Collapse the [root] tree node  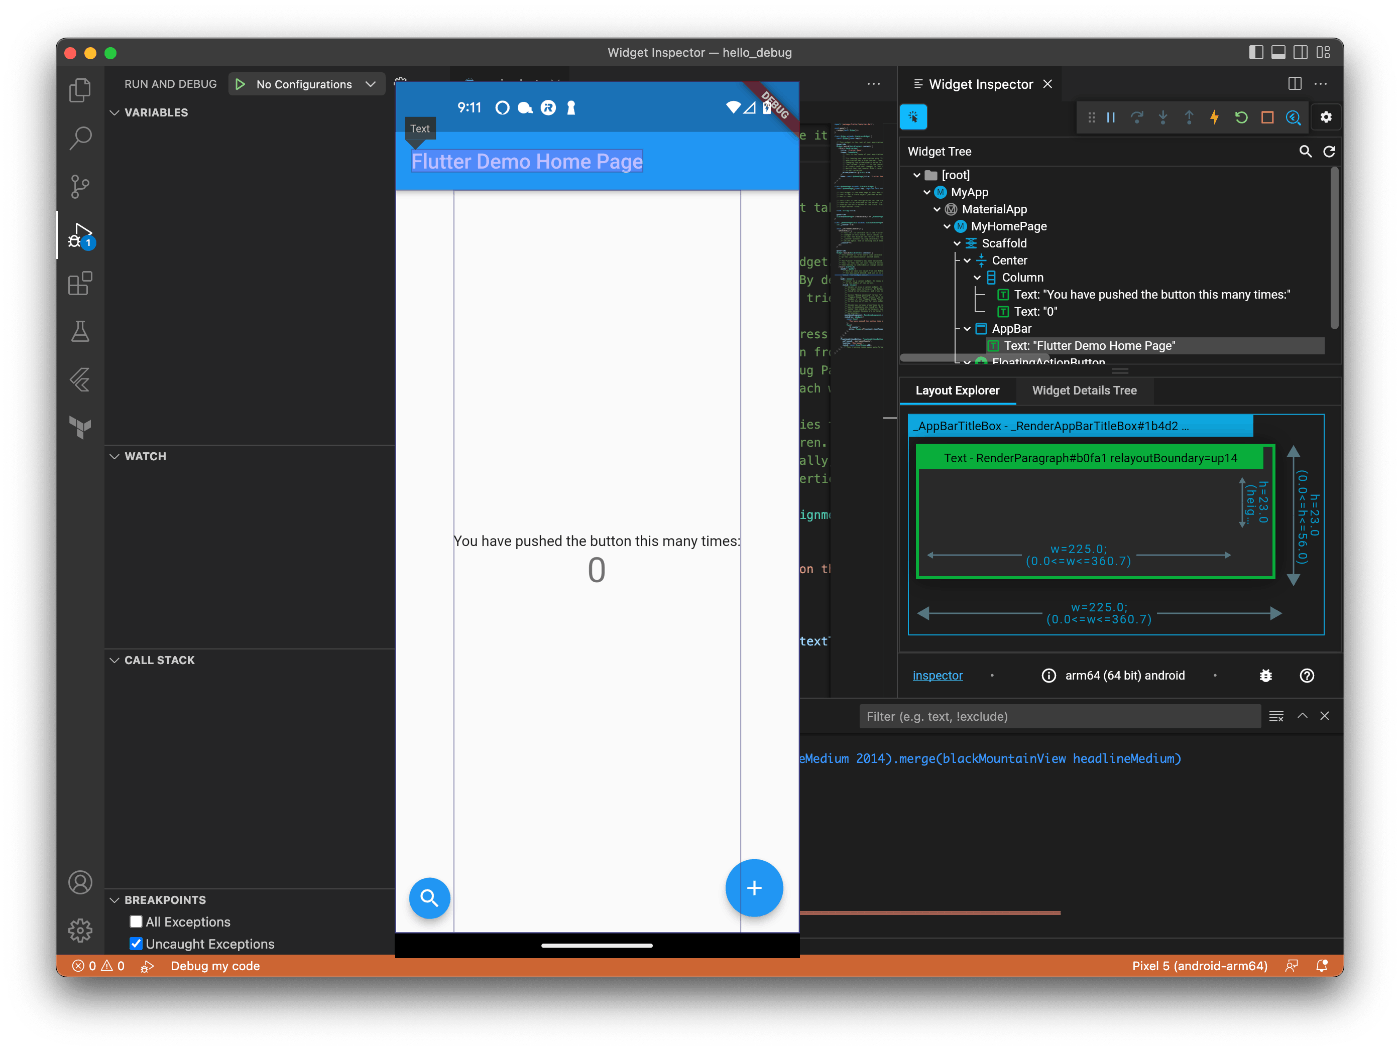click(917, 175)
